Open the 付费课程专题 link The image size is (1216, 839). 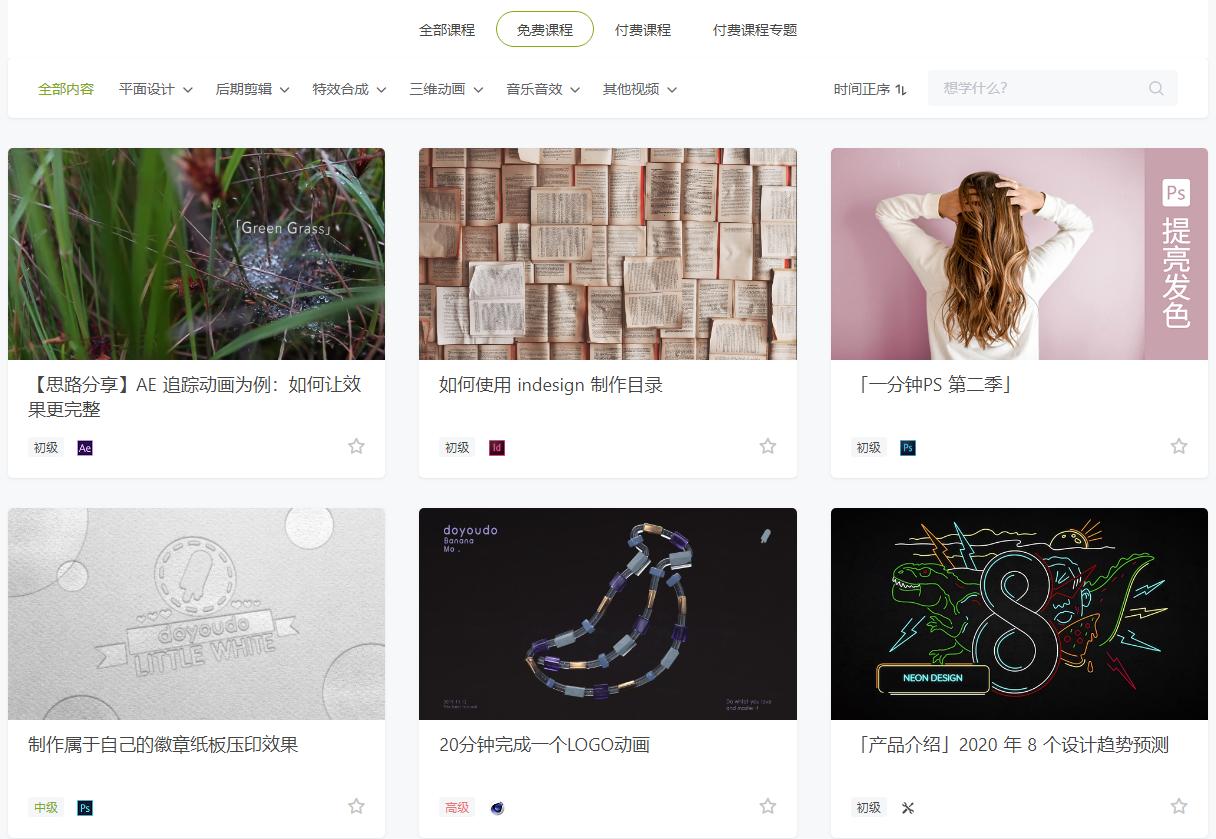point(755,30)
